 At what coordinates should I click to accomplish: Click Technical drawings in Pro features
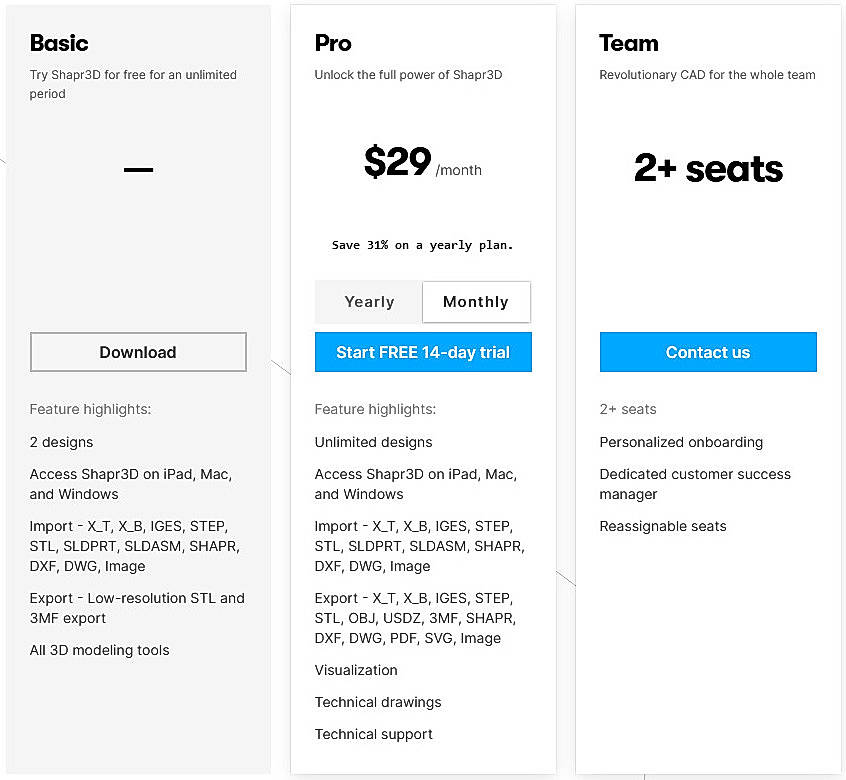(378, 702)
